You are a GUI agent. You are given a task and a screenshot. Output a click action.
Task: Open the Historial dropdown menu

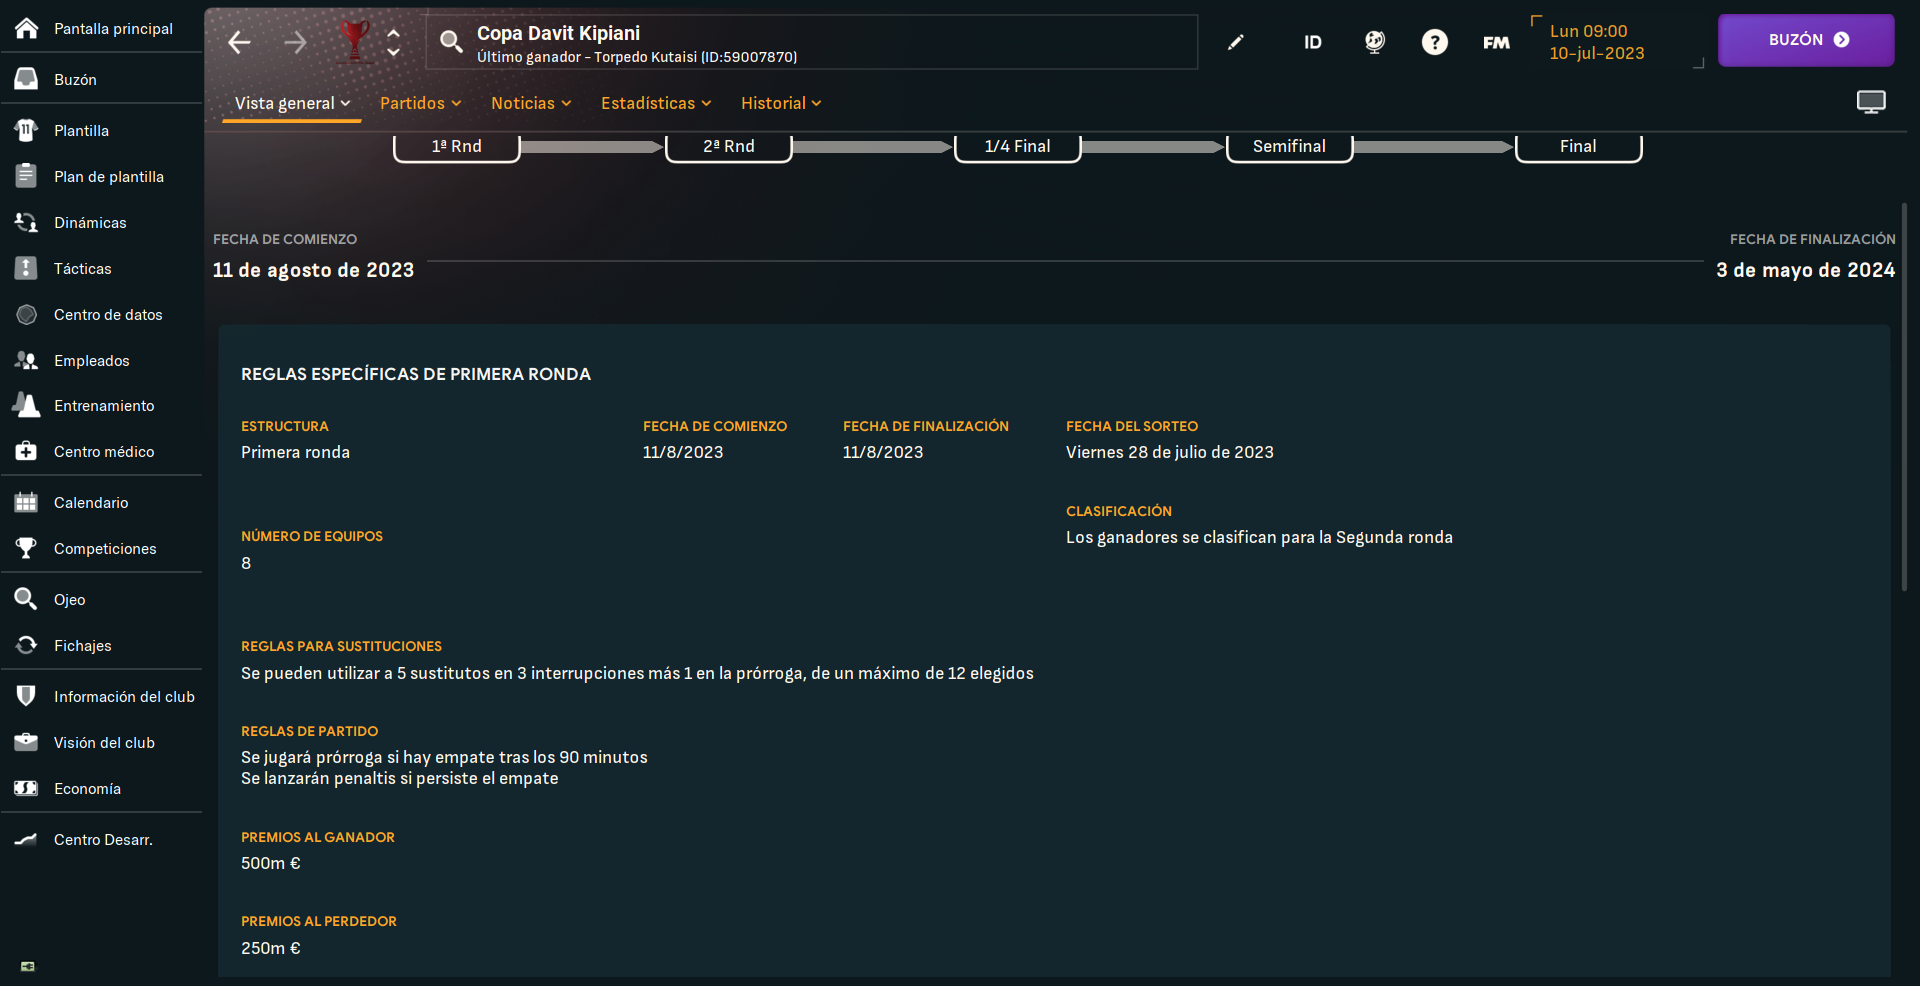[x=781, y=103]
